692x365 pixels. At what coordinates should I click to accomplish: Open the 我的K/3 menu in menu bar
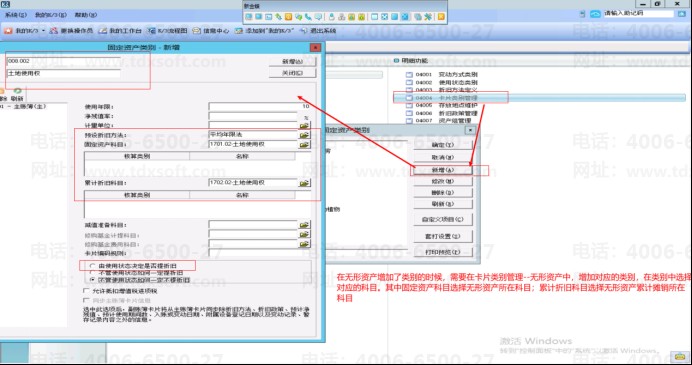pyautogui.click(x=51, y=15)
